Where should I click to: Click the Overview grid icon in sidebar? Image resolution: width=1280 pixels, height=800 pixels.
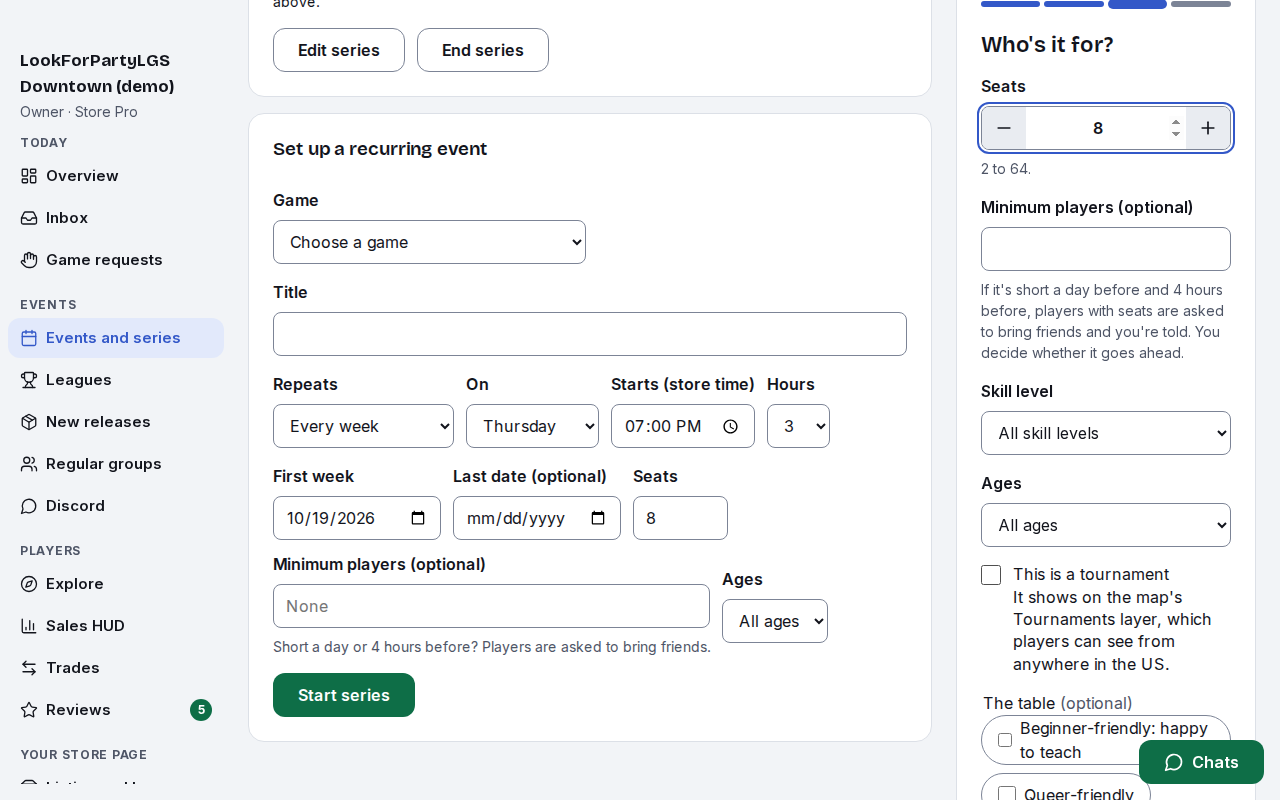[29, 176]
